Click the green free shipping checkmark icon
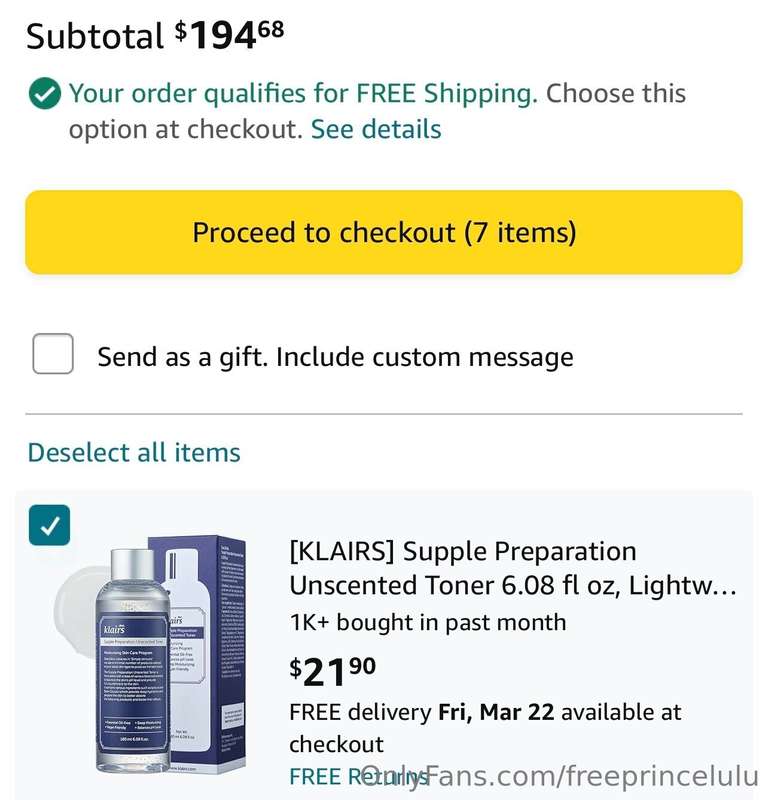Image resolution: width=768 pixels, height=800 pixels. [45, 94]
